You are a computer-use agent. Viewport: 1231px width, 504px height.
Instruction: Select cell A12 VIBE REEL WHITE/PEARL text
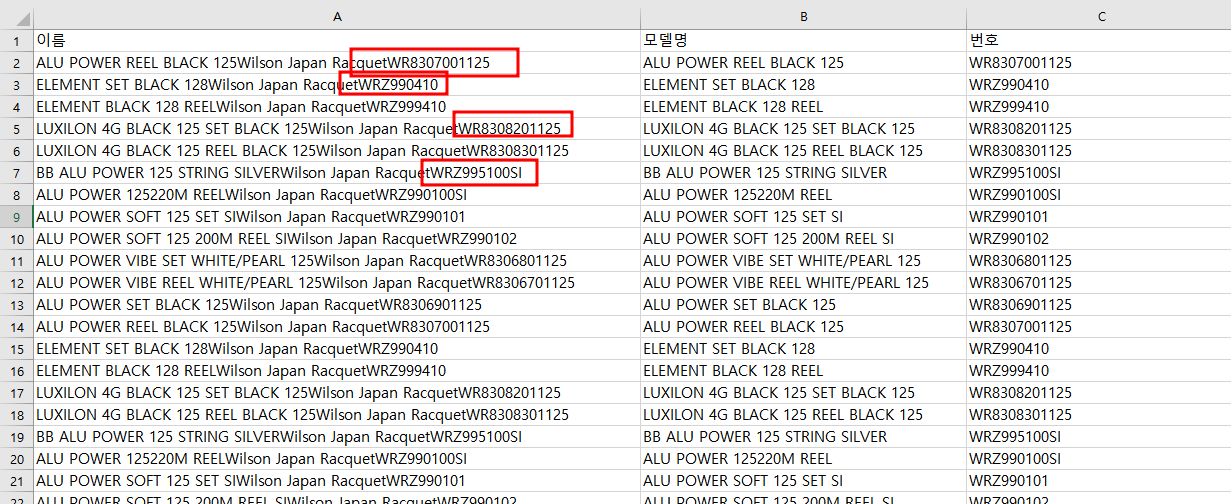[337, 283]
